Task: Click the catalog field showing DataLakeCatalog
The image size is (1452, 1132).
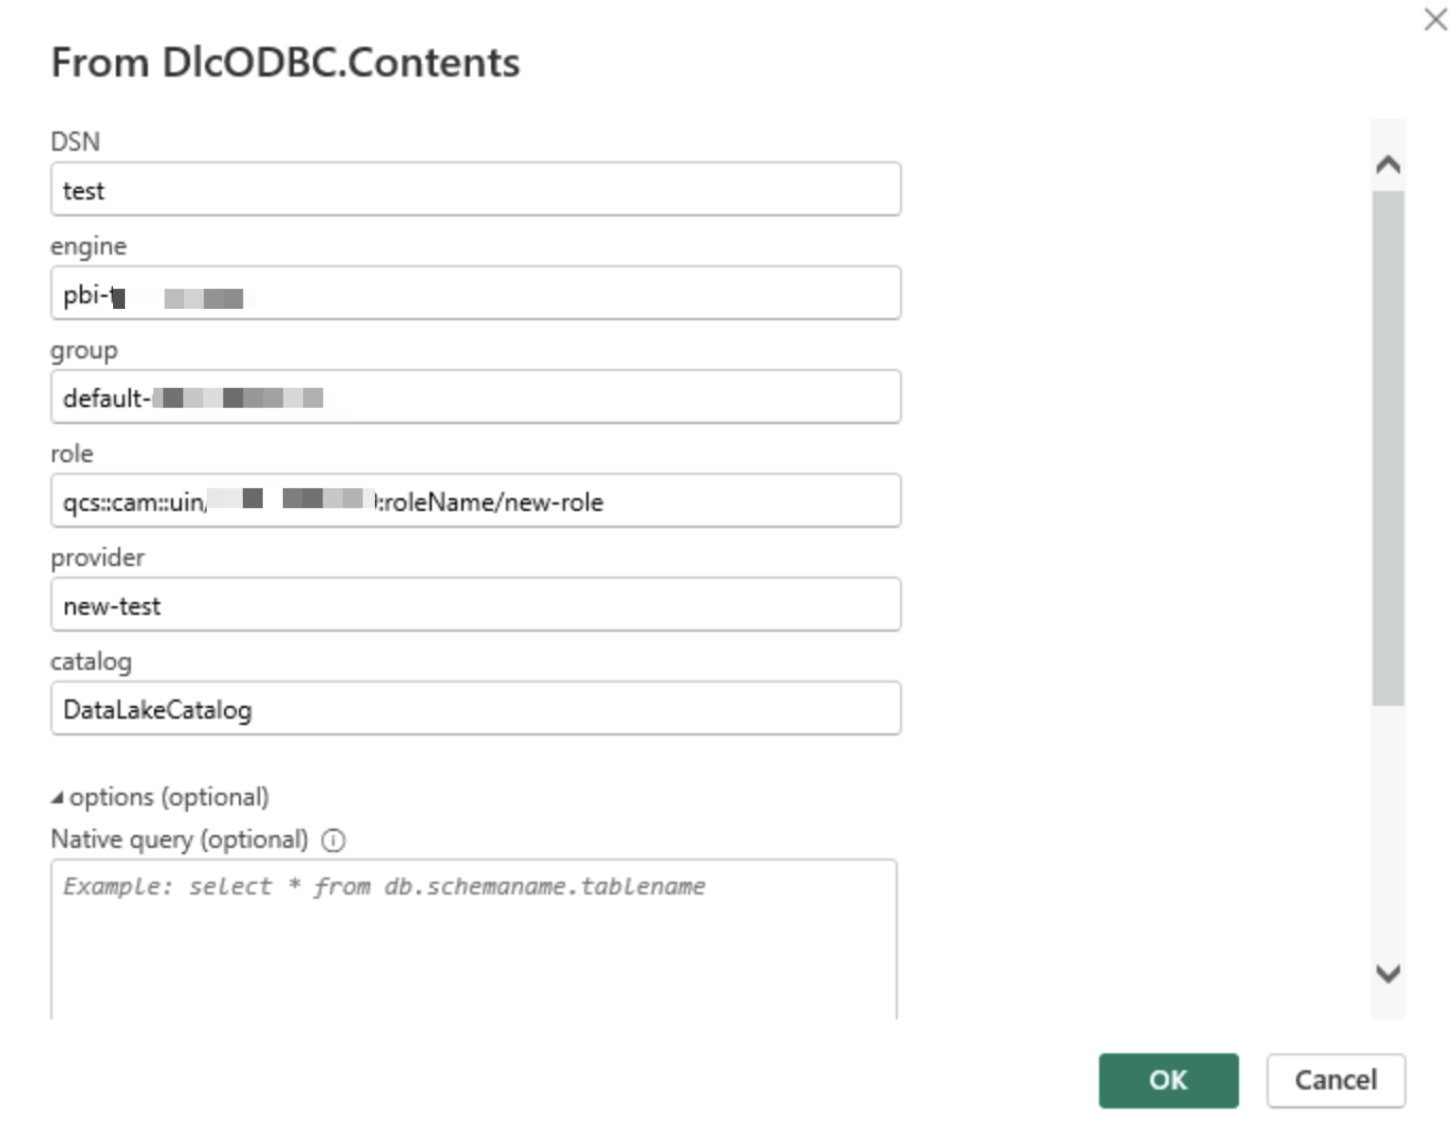Action: 475,710
